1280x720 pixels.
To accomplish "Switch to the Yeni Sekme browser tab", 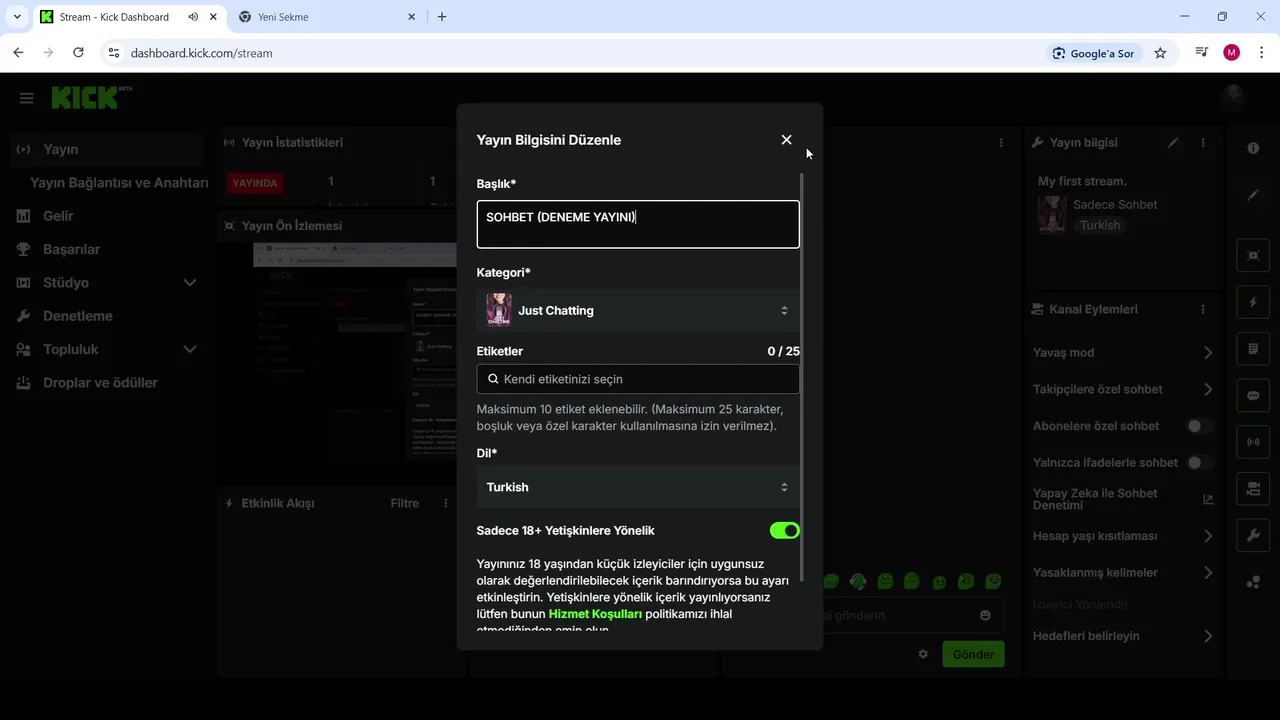I will 328,17.
